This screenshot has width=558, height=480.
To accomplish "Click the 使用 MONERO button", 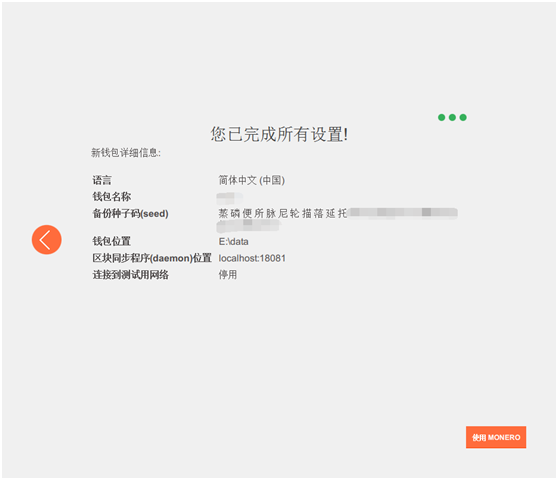I will (496, 437).
